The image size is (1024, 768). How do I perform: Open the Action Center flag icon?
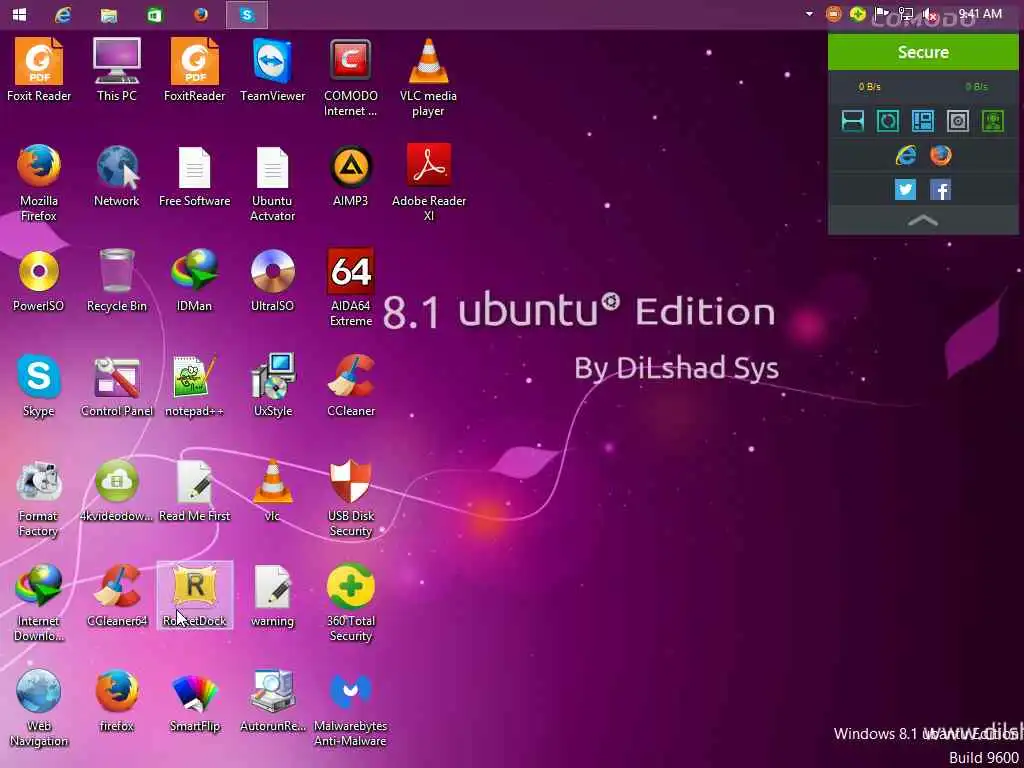pos(882,14)
